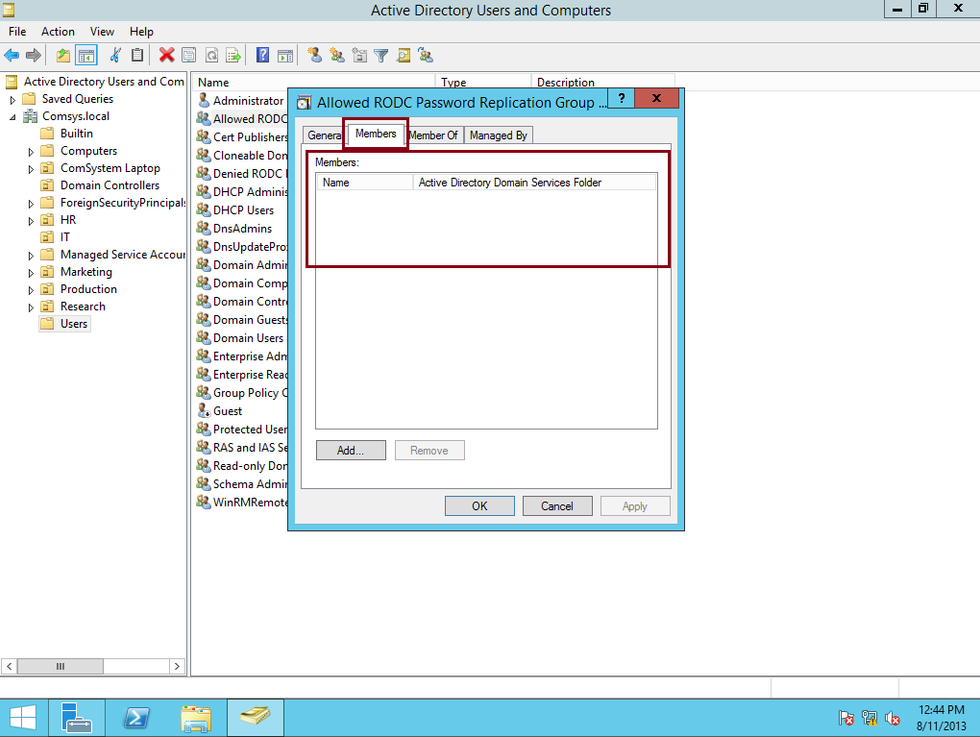Click the Create new user icon
This screenshot has width=980, height=737.
pyautogui.click(x=314, y=56)
